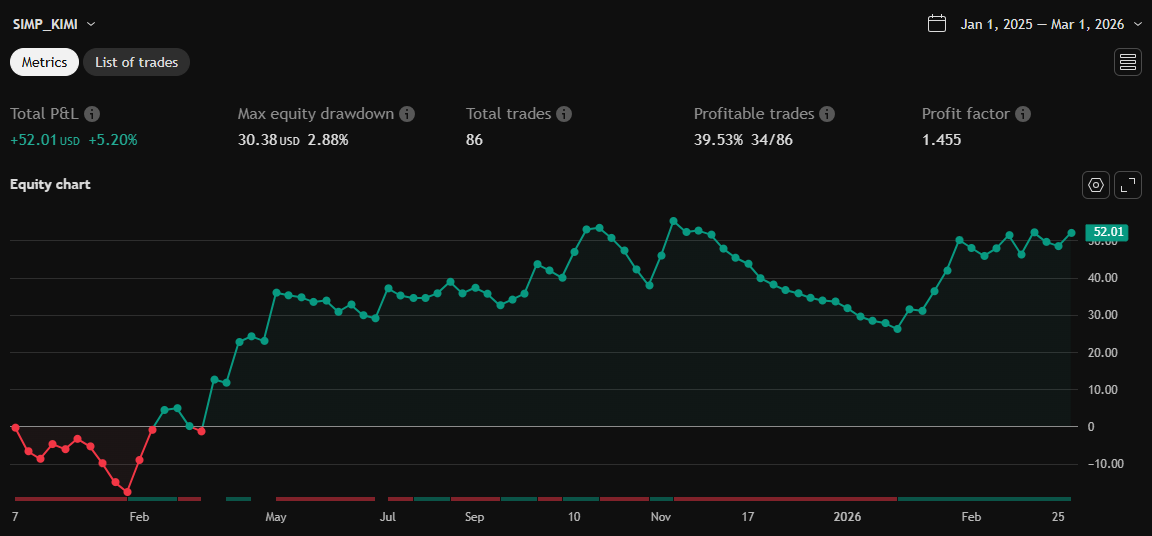Viewport: 1152px width, 536px height.
Task: Click the last data point on equity curve
Action: [x=1071, y=233]
